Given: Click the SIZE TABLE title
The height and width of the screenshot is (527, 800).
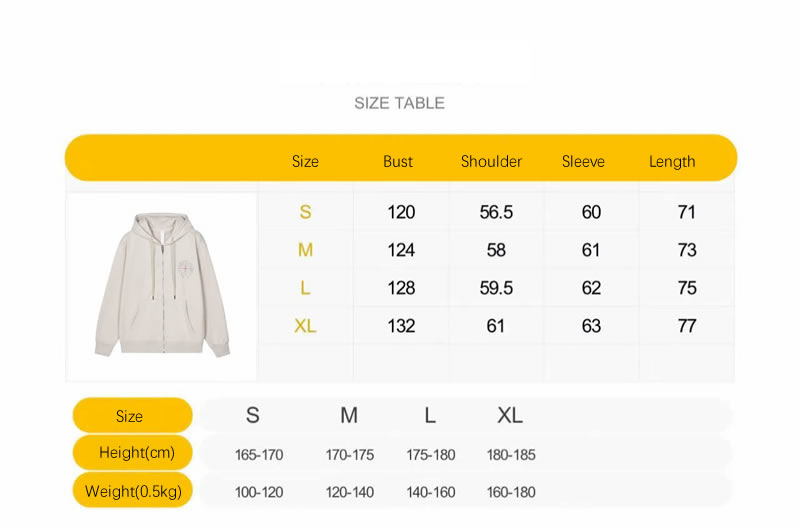Looking at the screenshot, I should pos(399,103).
